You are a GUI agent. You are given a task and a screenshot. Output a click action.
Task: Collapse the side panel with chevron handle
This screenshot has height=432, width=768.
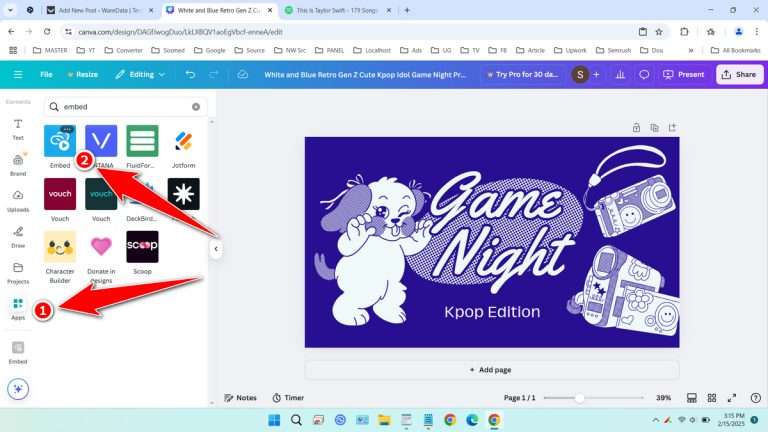[215, 250]
